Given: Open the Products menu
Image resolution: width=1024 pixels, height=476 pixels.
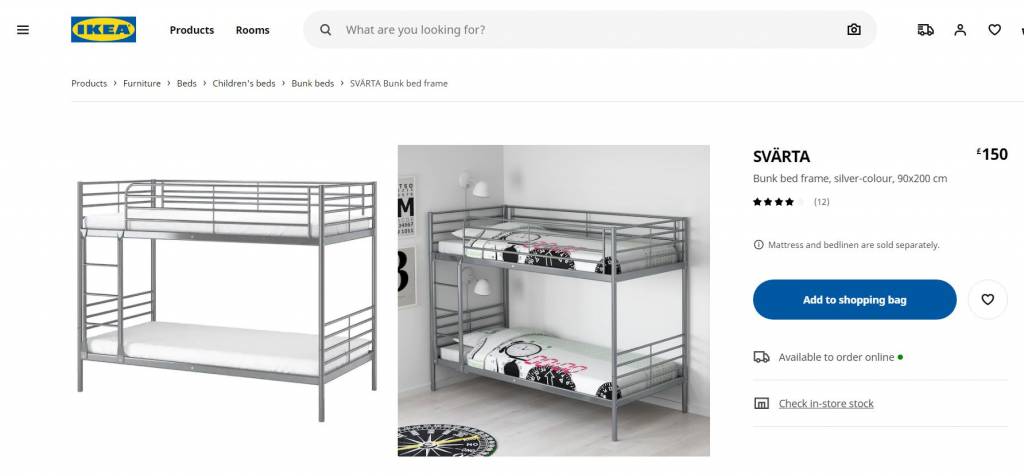Looking at the screenshot, I should tap(192, 30).
